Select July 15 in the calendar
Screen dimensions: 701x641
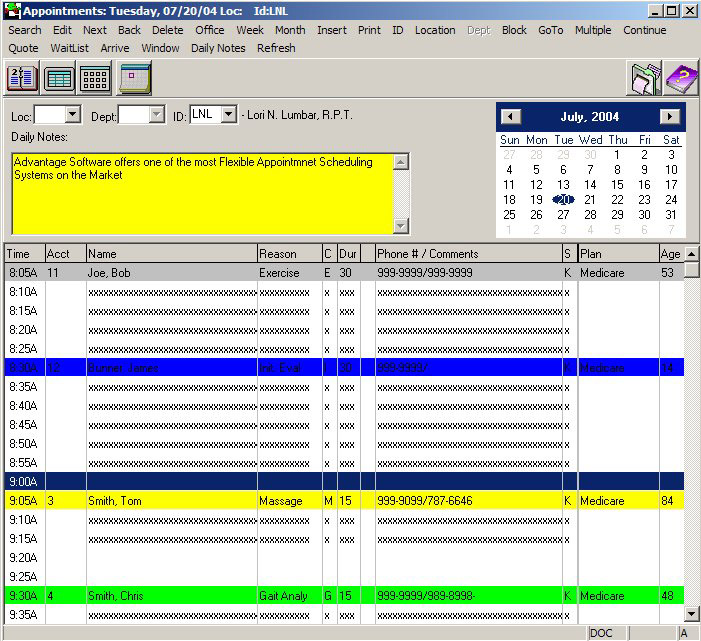click(x=617, y=185)
